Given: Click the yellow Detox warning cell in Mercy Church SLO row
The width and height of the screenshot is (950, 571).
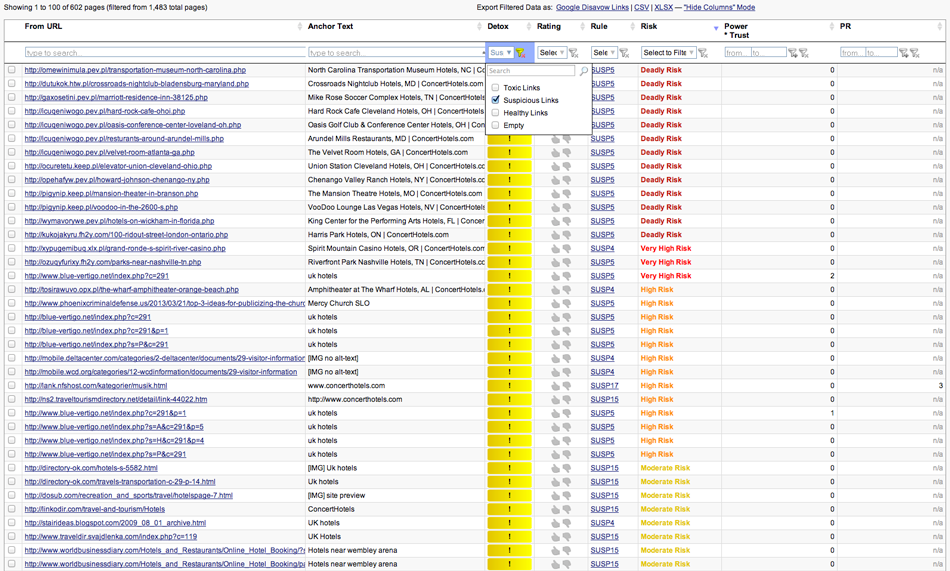Looking at the screenshot, I should tap(510, 304).
